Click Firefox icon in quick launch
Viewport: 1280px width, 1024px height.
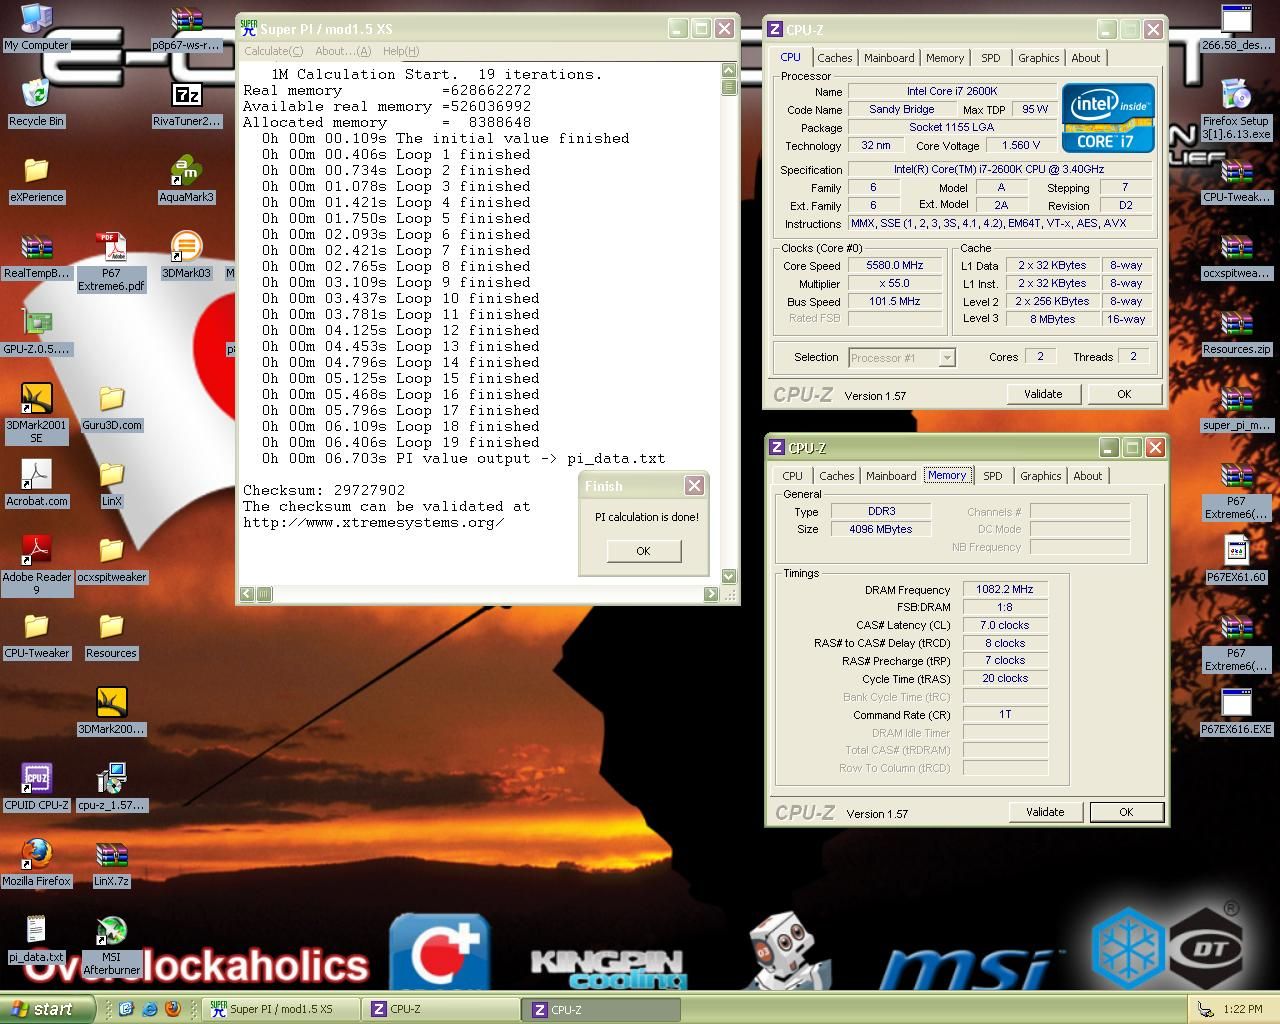(172, 1009)
